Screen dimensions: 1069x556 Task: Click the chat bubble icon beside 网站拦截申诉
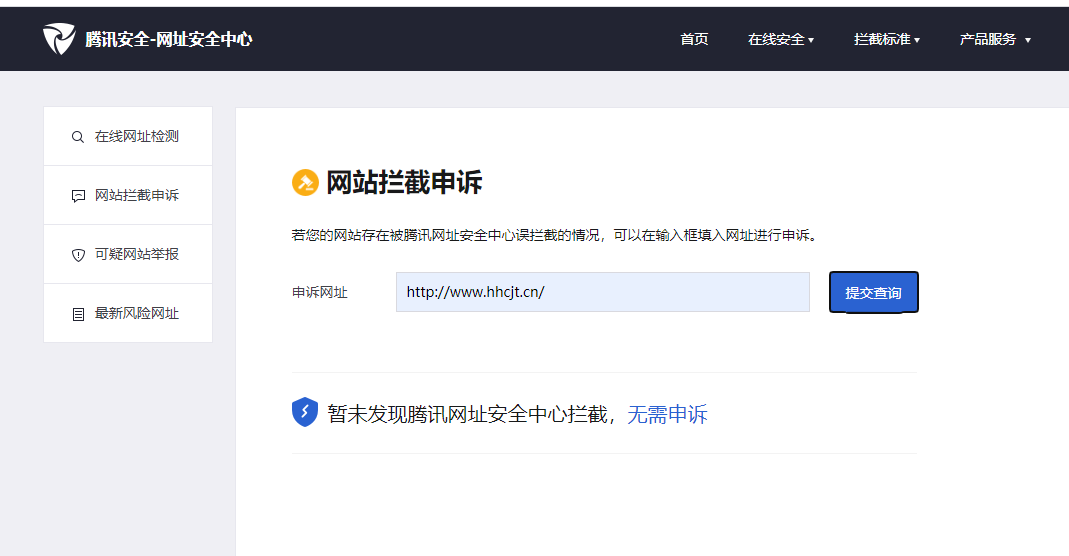[78, 196]
